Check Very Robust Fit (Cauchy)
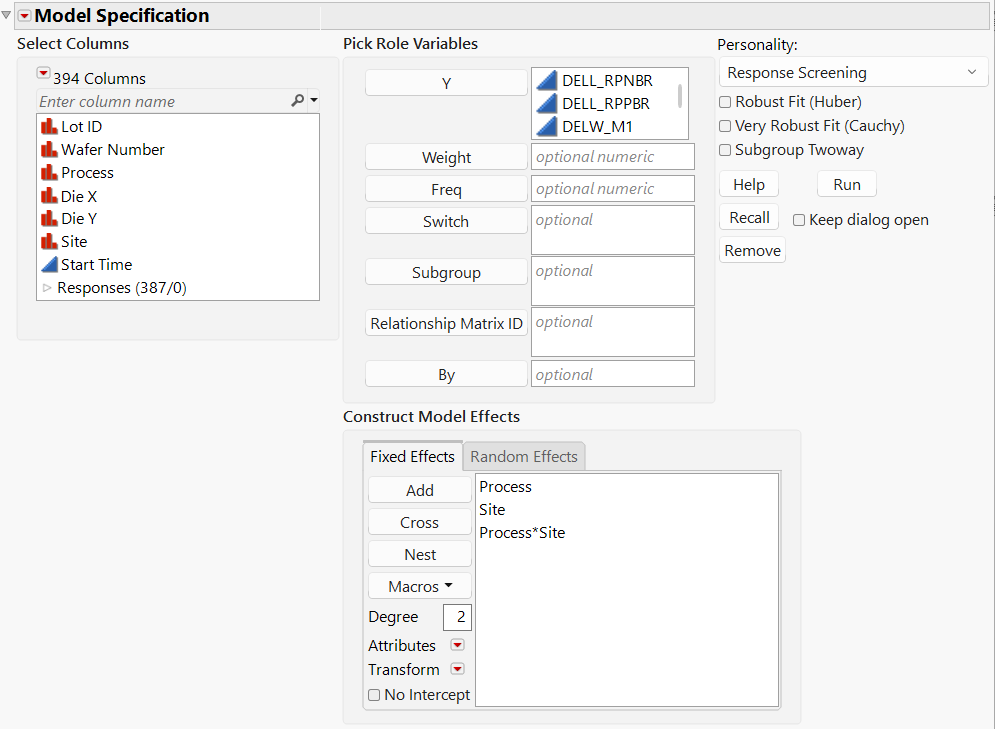995x729 pixels. coord(724,125)
